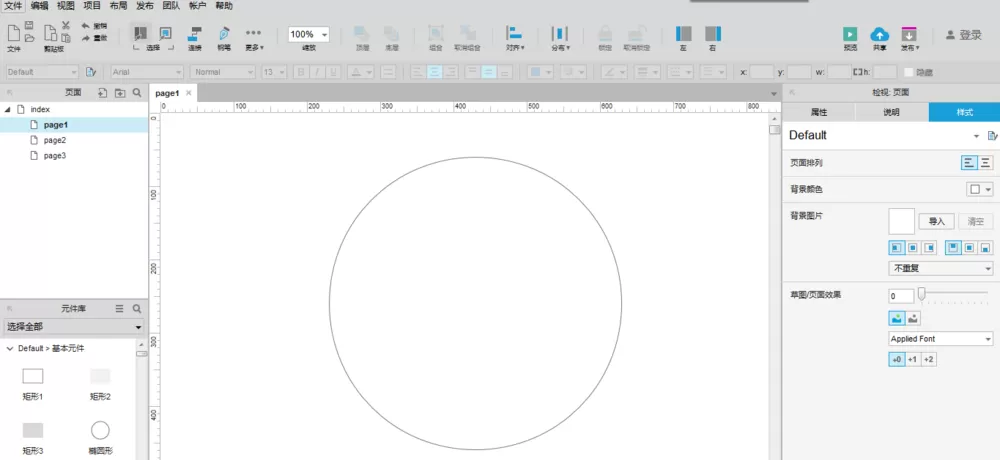Select the +1 line width option
This screenshot has width=1000, height=460.
click(913, 360)
